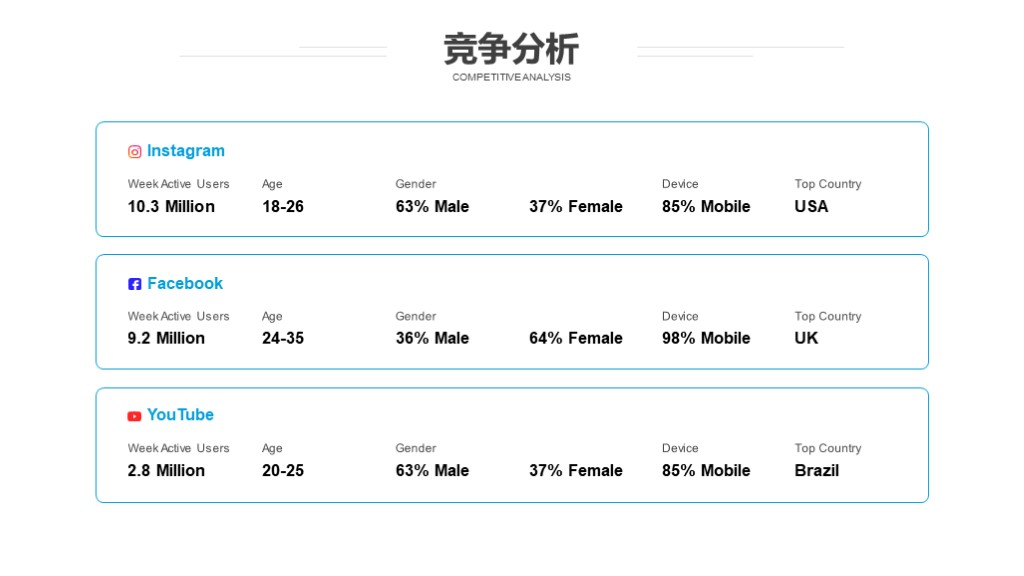Select Facebook's 98% Mobile text
The height and width of the screenshot is (576, 1024).
click(x=706, y=338)
